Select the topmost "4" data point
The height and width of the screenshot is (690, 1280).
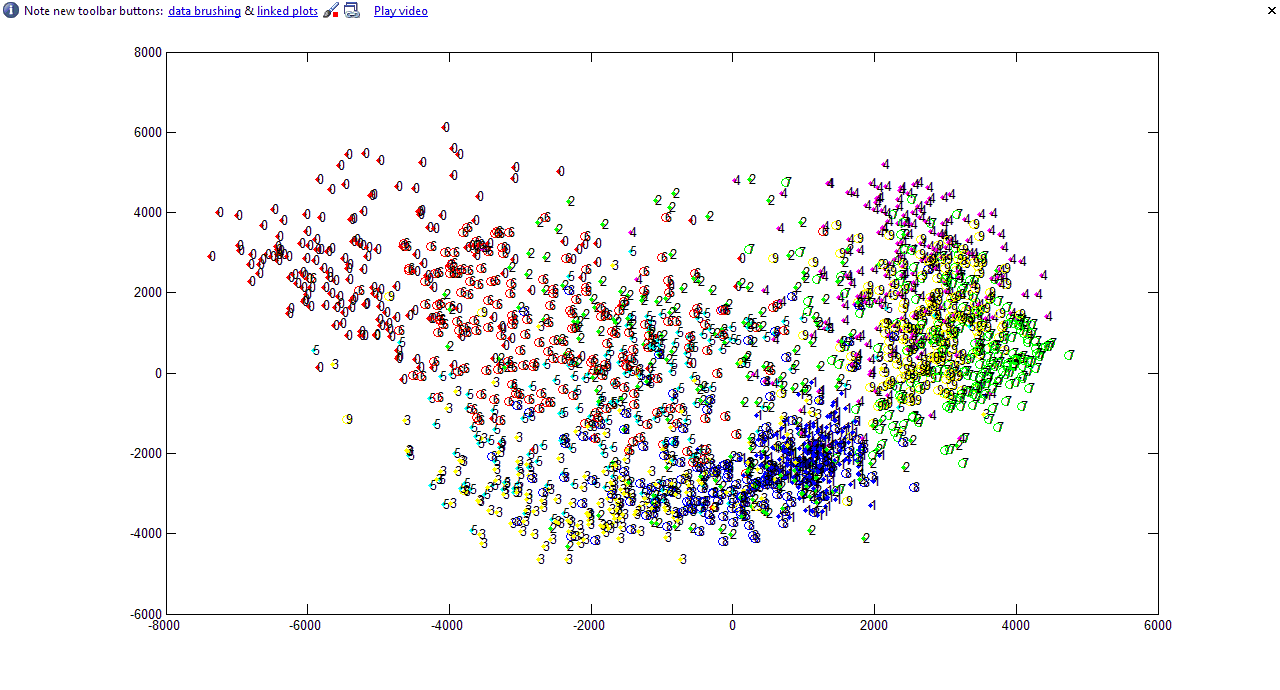(885, 164)
